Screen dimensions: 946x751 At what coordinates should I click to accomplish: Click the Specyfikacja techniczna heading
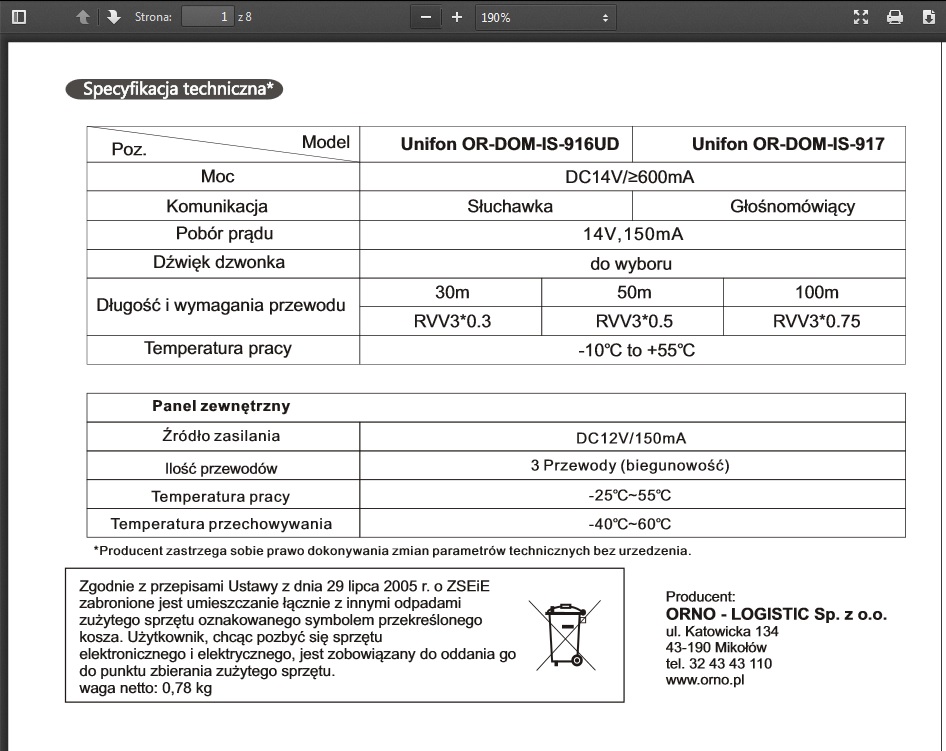pyautogui.click(x=174, y=89)
